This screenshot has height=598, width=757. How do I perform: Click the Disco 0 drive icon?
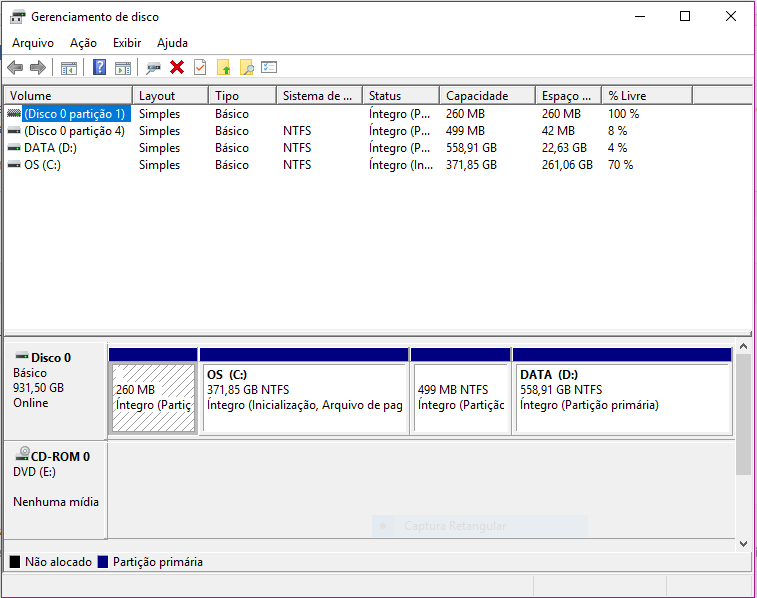(x=22, y=356)
